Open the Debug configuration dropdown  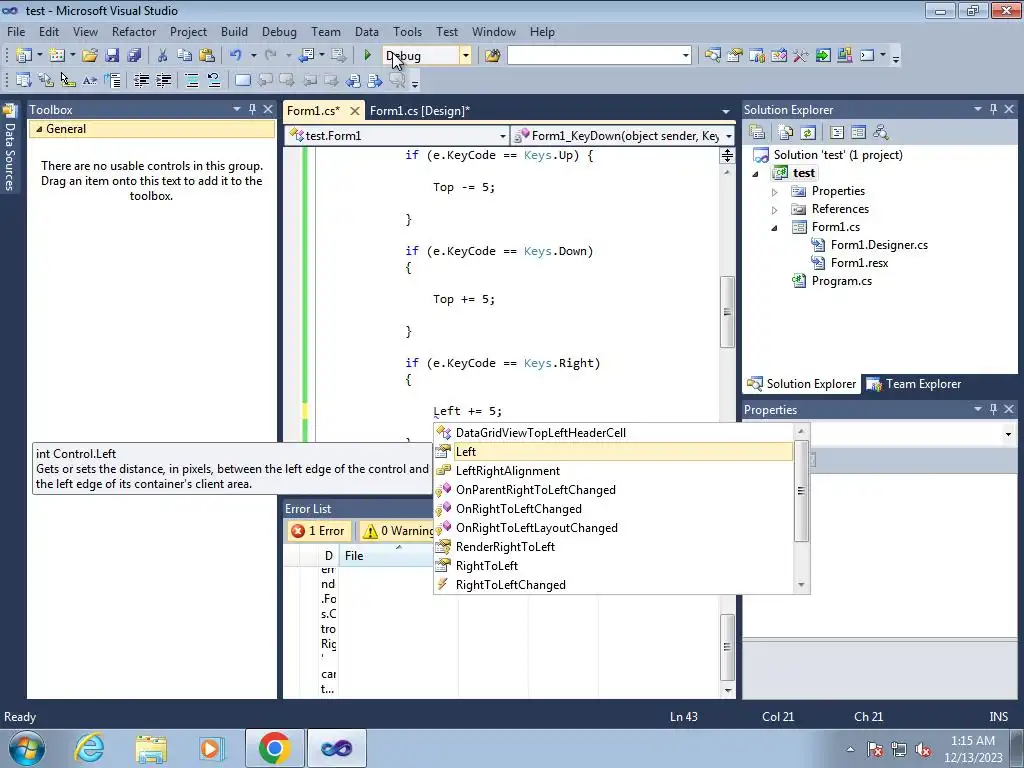[x=466, y=56]
